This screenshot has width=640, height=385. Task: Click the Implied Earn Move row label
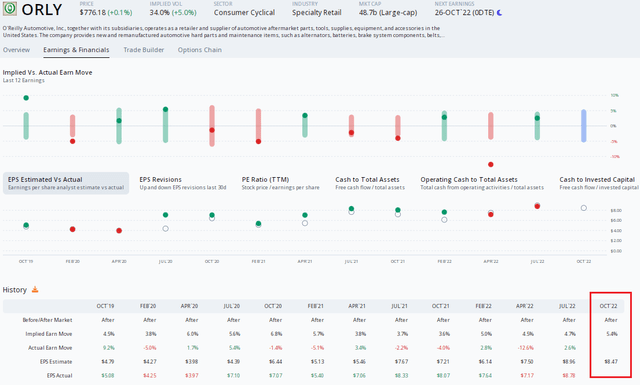tap(49, 334)
